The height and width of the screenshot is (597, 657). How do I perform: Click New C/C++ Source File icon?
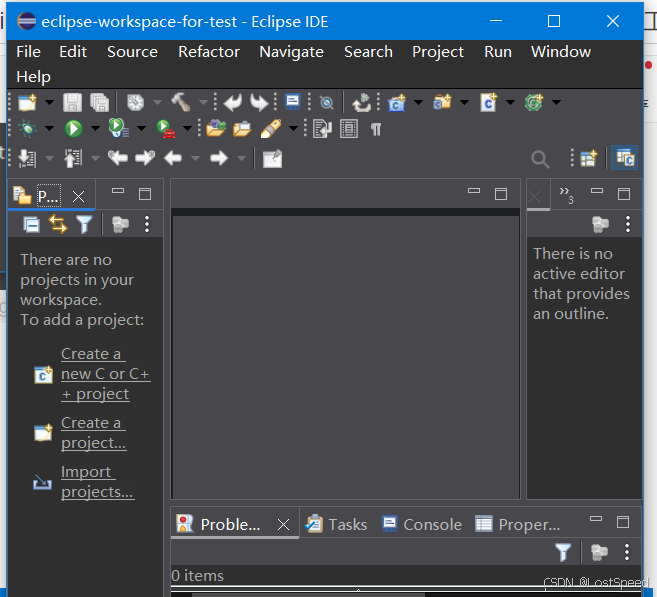coord(488,103)
